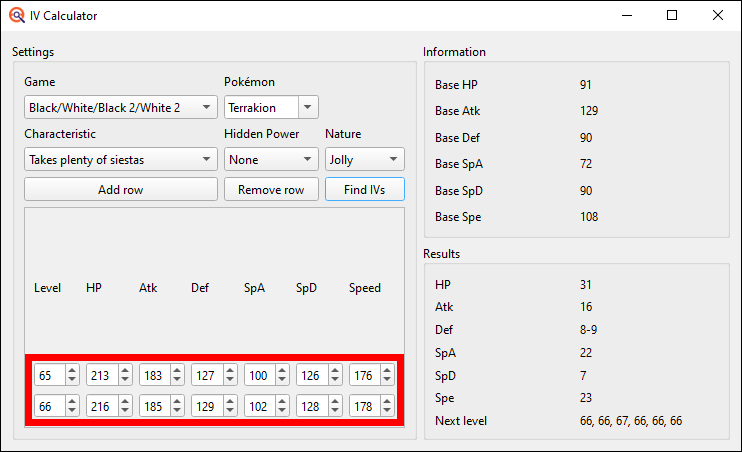Open the Characteristic dropdown
Screen dimensions: 742x452
(x=120, y=159)
